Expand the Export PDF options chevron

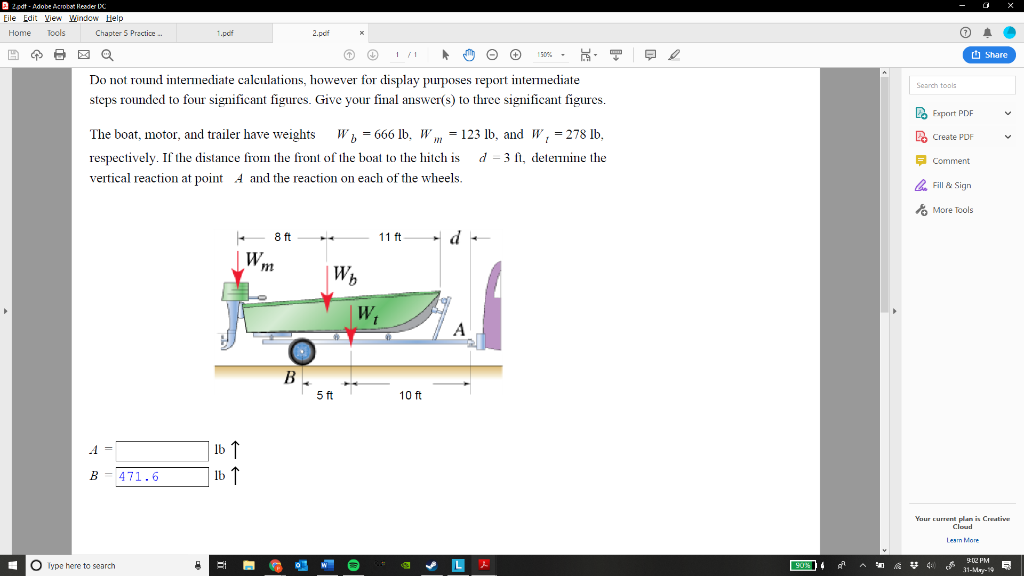[1007, 112]
